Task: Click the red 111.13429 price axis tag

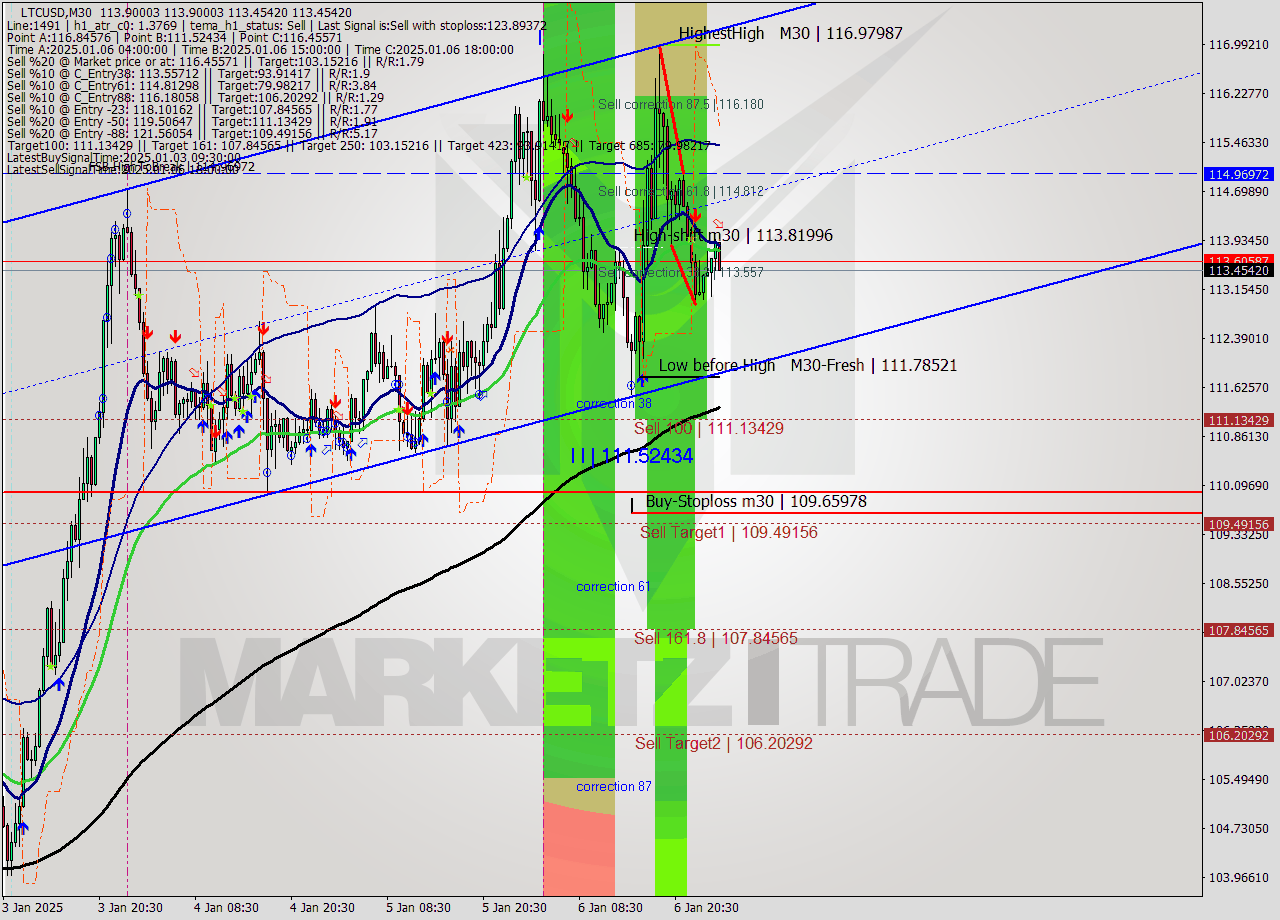Action: pyautogui.click(x=1240, y=420)
